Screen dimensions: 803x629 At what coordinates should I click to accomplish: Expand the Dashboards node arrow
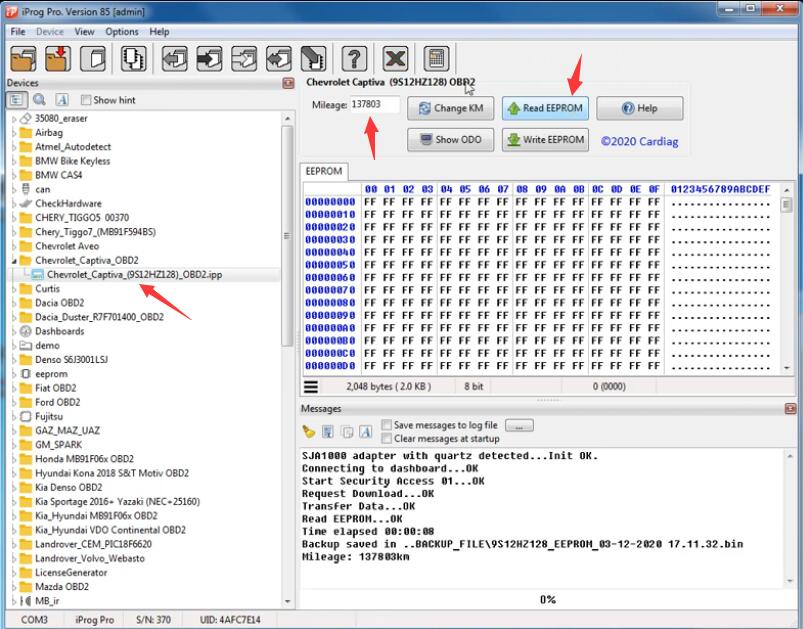click(x=14, y=331)
